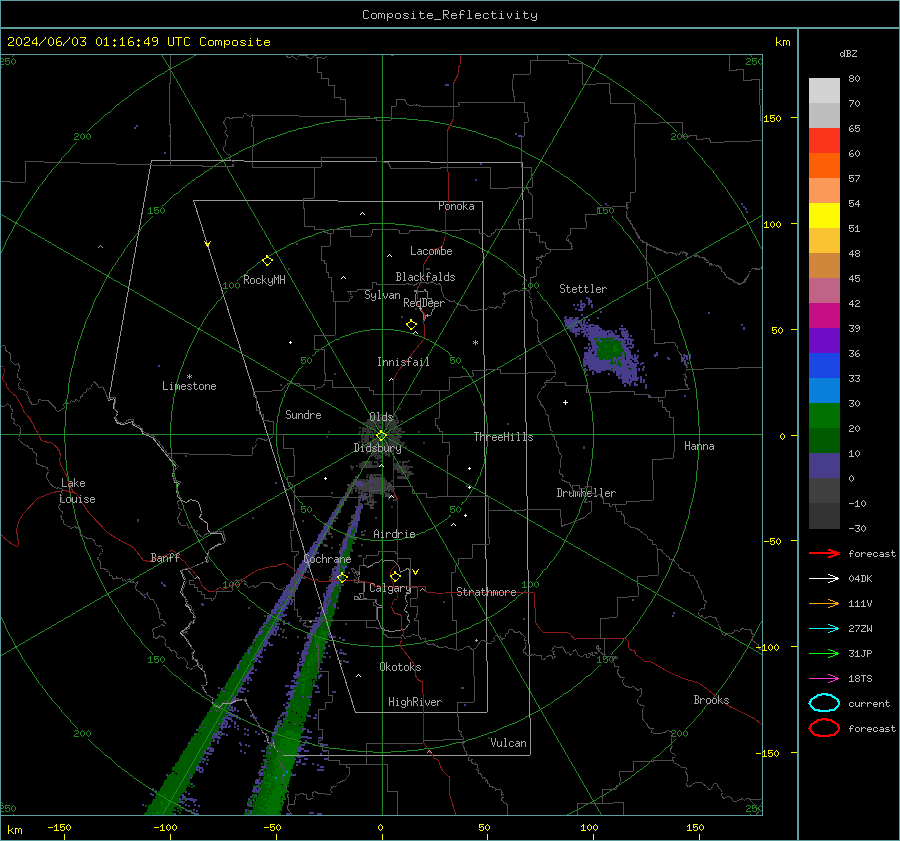Select the yellow V marker right of Calgary diamond
The height and width of the screenshot is (841, 900).
coord(416,572)
